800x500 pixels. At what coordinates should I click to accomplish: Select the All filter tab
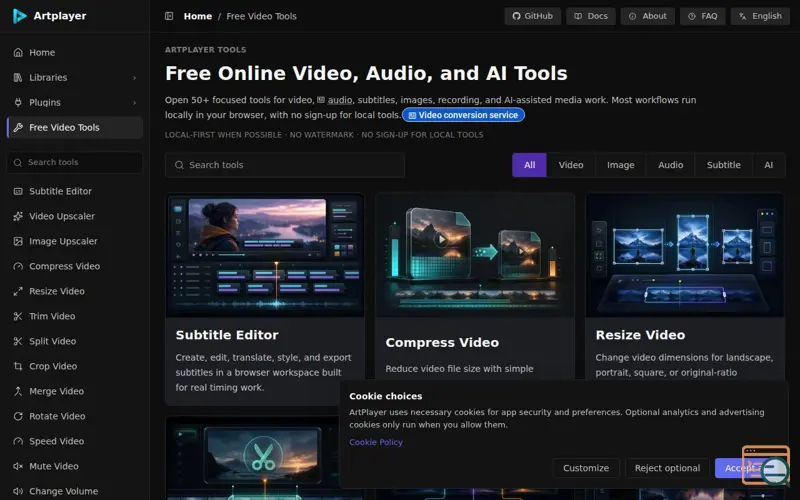point(530,165)
